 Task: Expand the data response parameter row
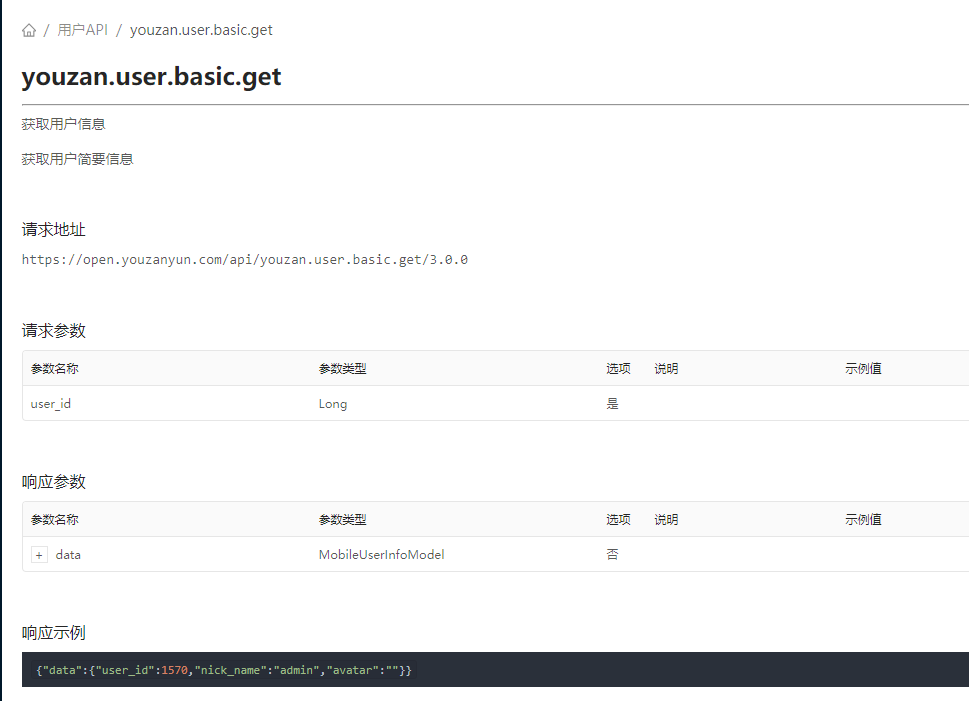point(39,555)
